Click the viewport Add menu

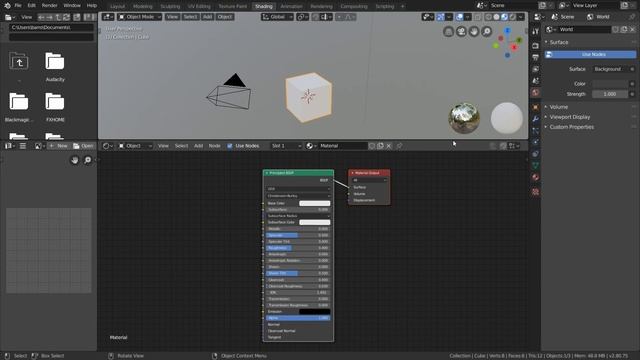pyautogui.click(x=207, y=17)
